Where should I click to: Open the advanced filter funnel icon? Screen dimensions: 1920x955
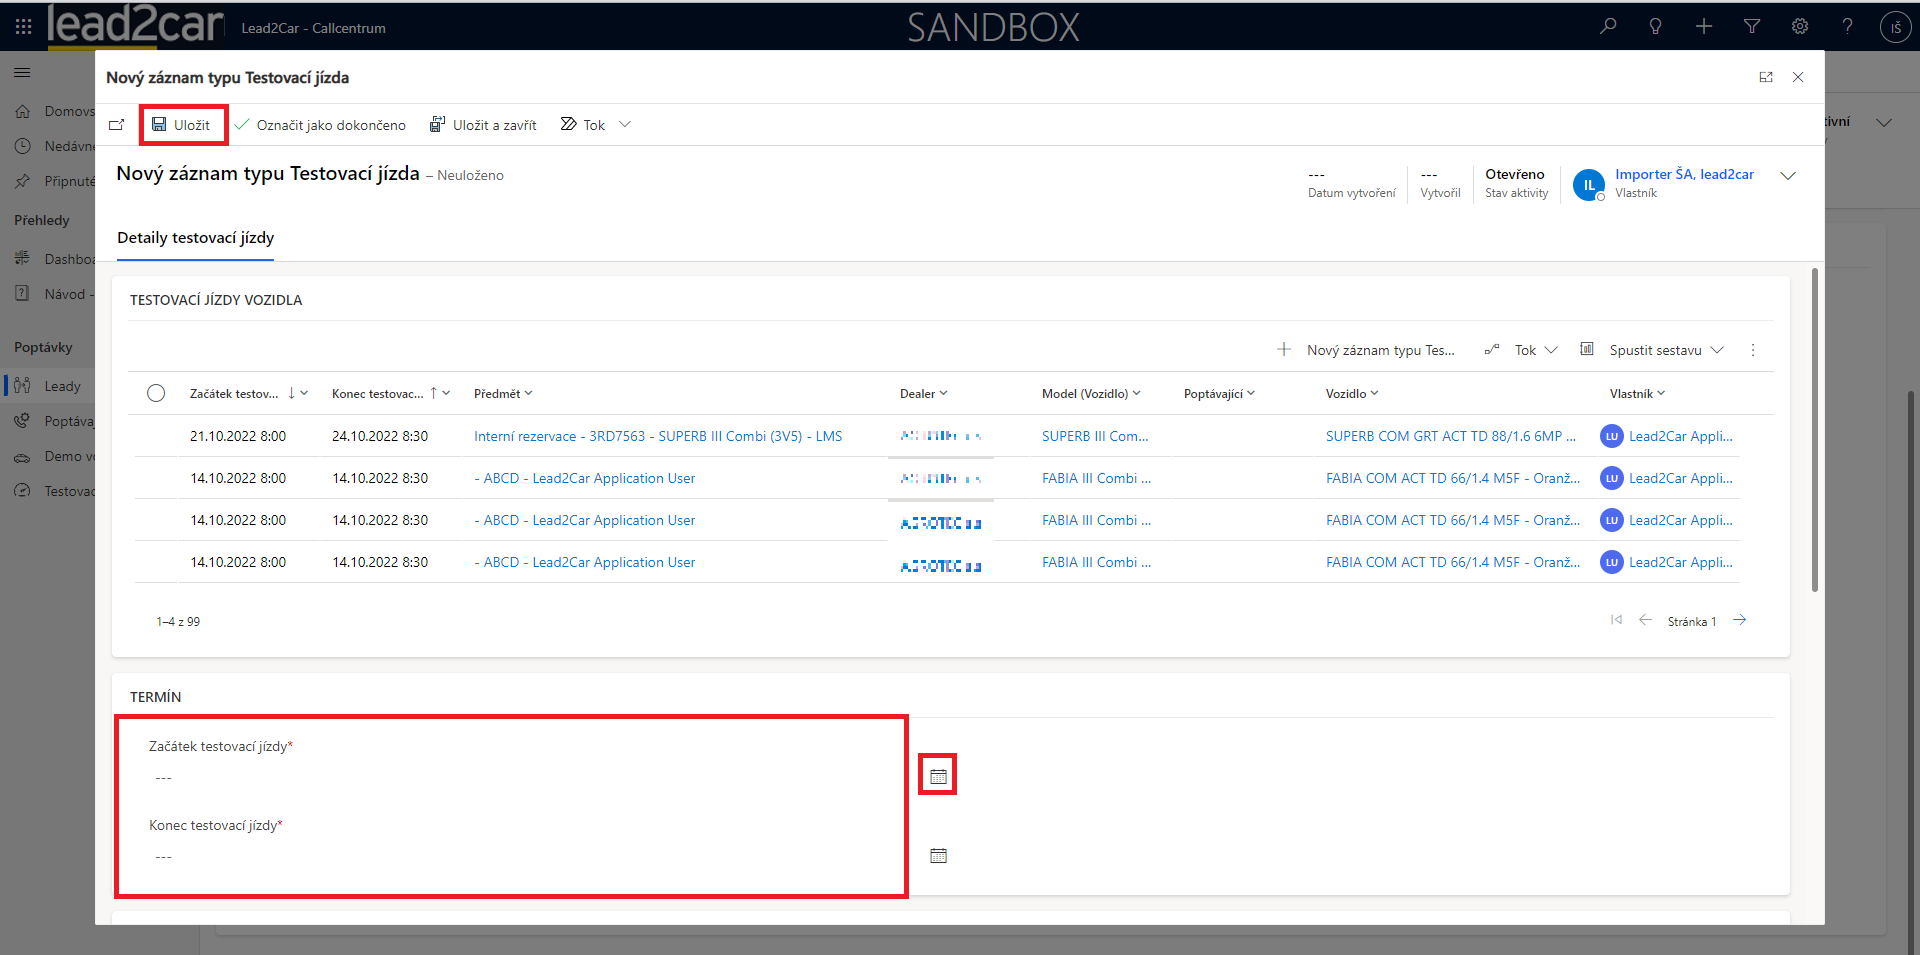(1751, 27)
